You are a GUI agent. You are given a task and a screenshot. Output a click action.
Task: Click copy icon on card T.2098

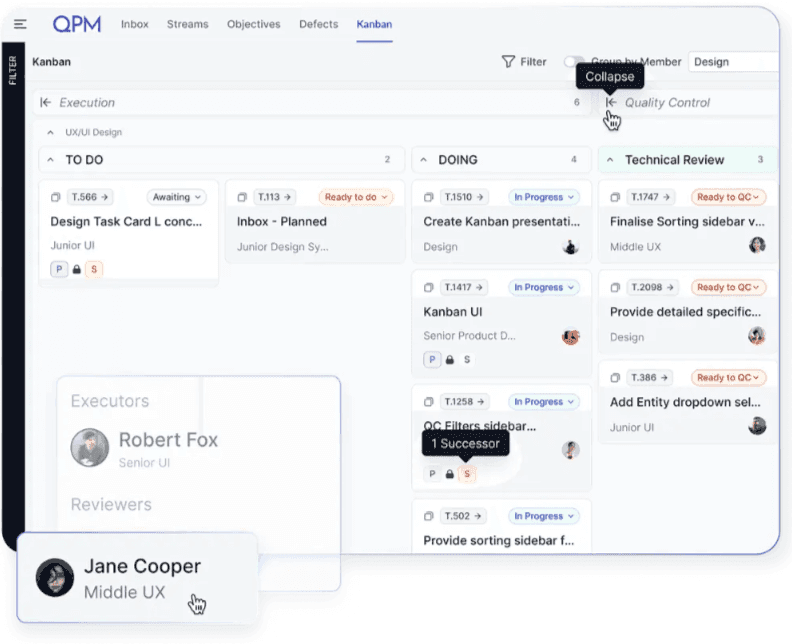pyautogui.click(x=615, y=287)
